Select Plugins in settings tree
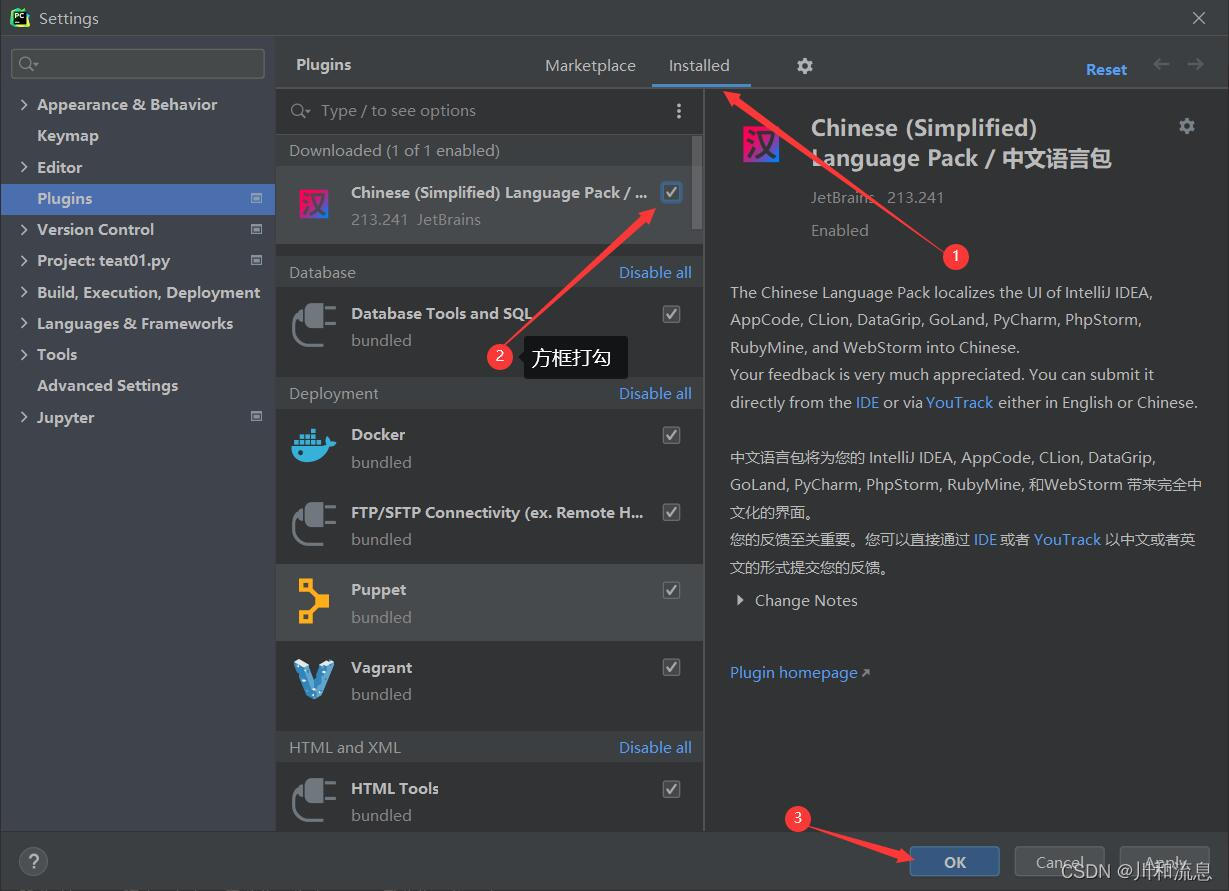This screenshot has height=891, width=1229. click(x=137, y=198)
